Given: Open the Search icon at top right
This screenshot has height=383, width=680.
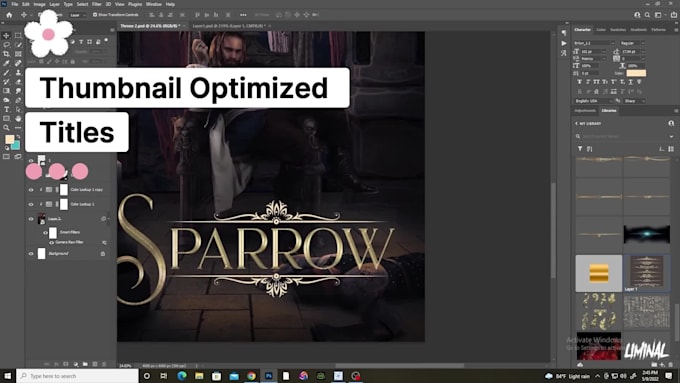Looking at the screenshot, I should (647, 15).
